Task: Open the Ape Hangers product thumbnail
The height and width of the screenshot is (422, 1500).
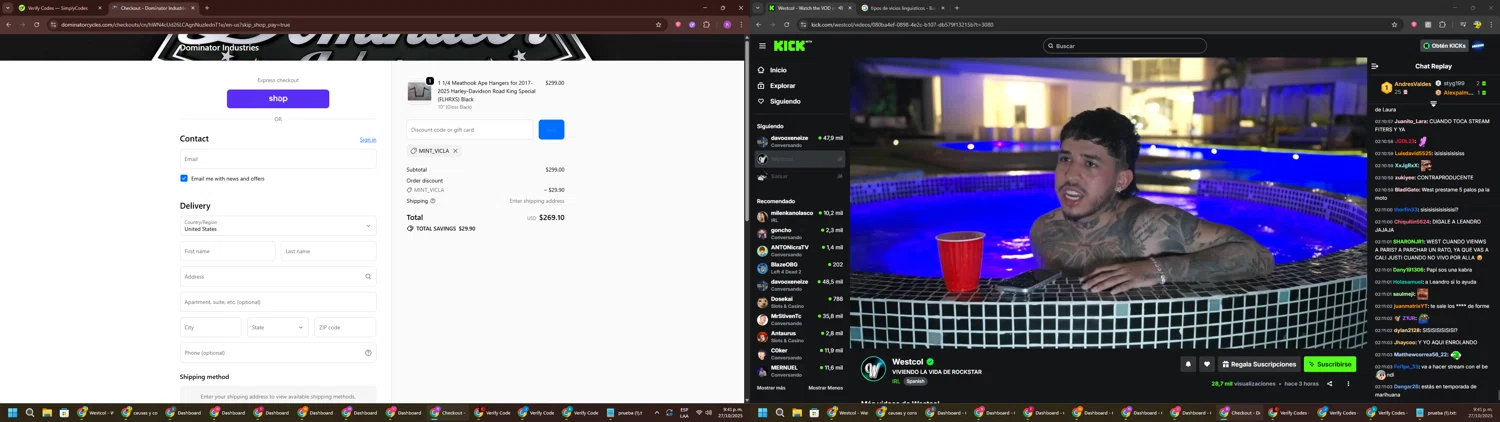Action: (x=419, y=92)
